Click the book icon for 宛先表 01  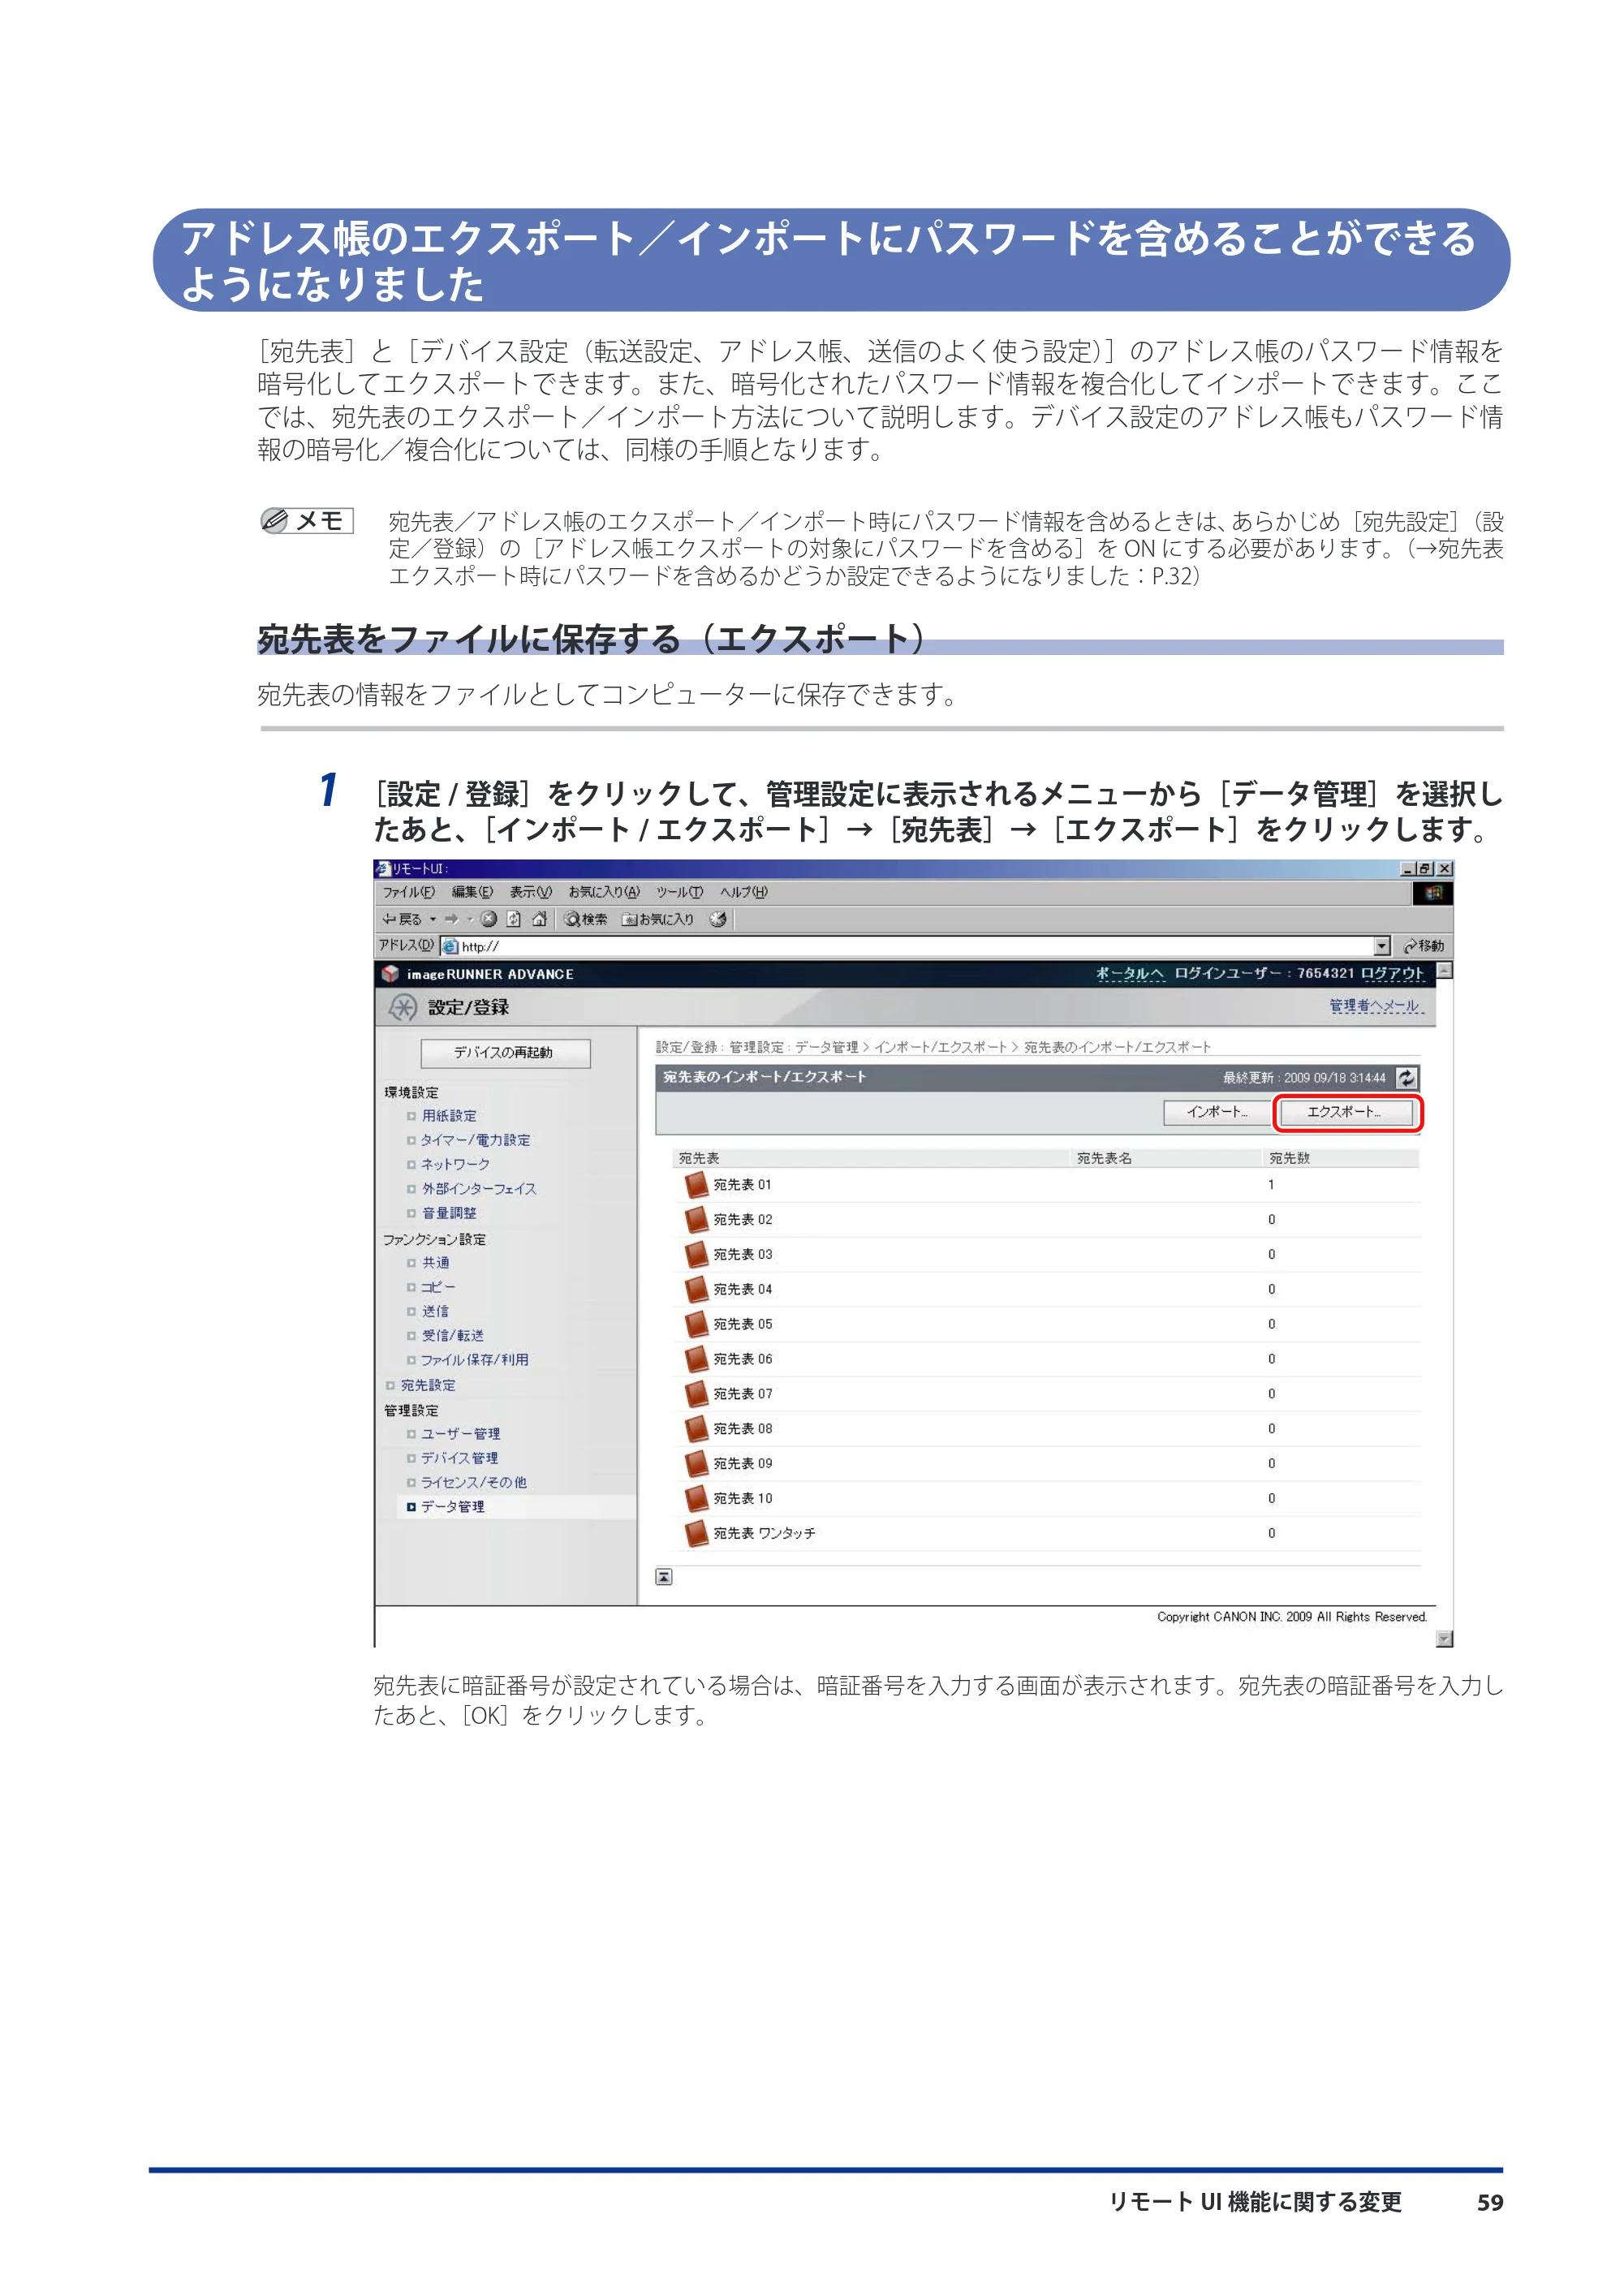click(696, 1185)
